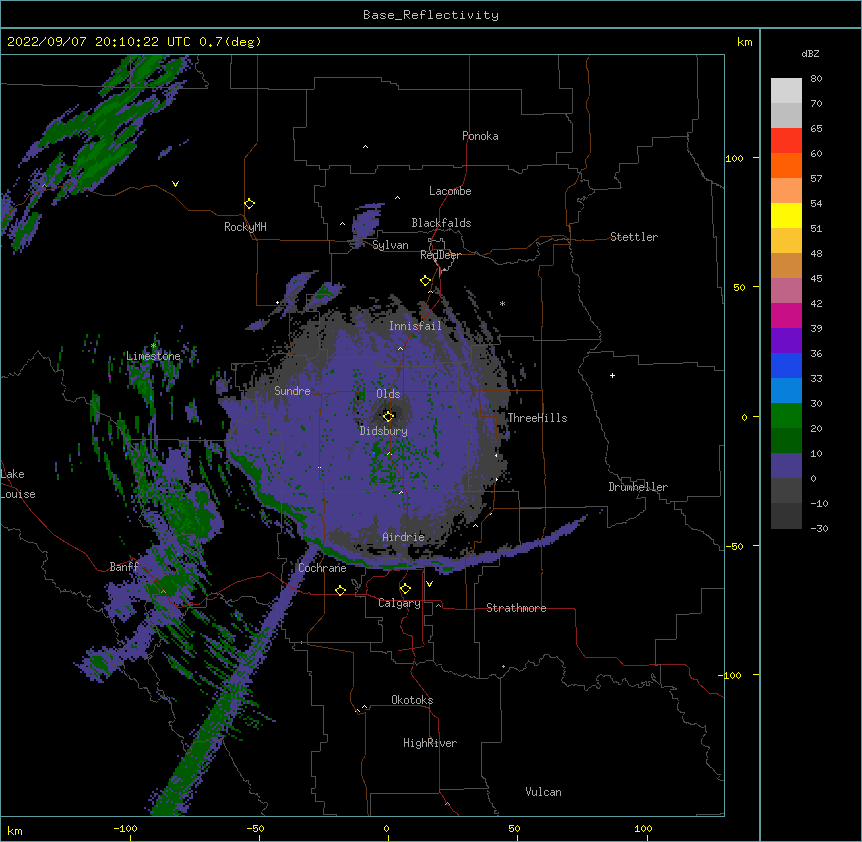Pick the light gray 70-80 dBZ swatch
The image size is (862, 842).
(x=786, y=90)
